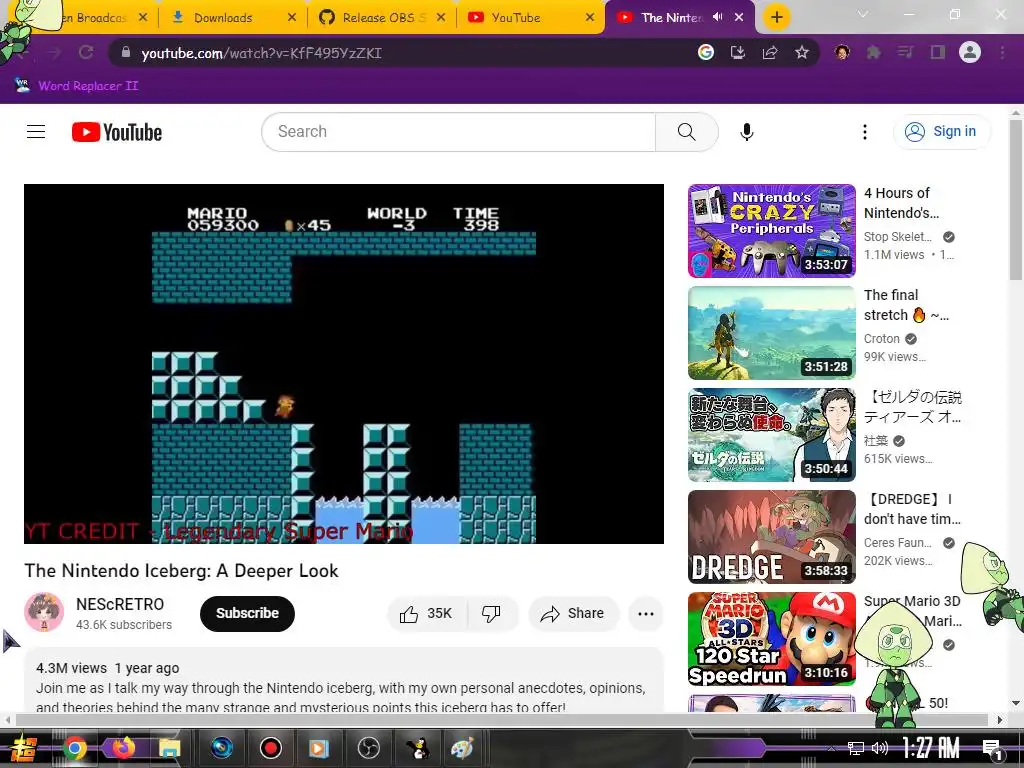Open Nintendo's Crazy Peripherals video thumbnail
This screenshot has width=1024, height=768.
pyautogui.click(x=772, y=231)
